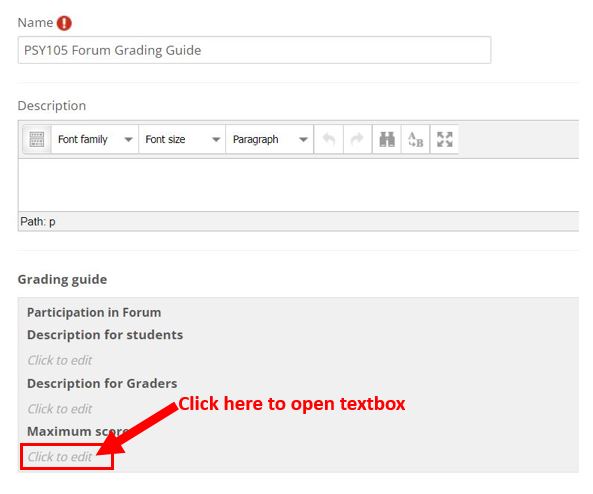Click the Font size dropdown arrow

(x=216, y=140)
